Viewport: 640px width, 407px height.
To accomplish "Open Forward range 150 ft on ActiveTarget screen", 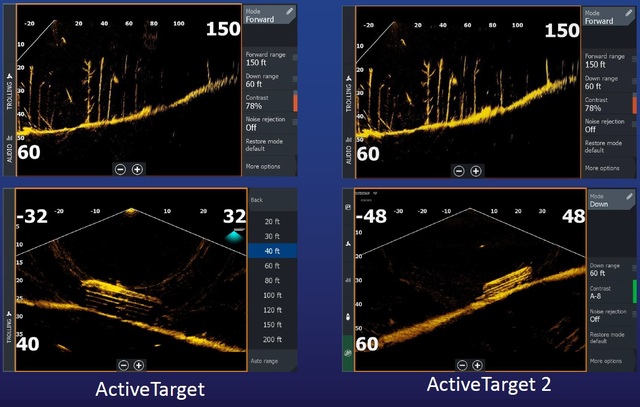I will click(x=270, y=58).
